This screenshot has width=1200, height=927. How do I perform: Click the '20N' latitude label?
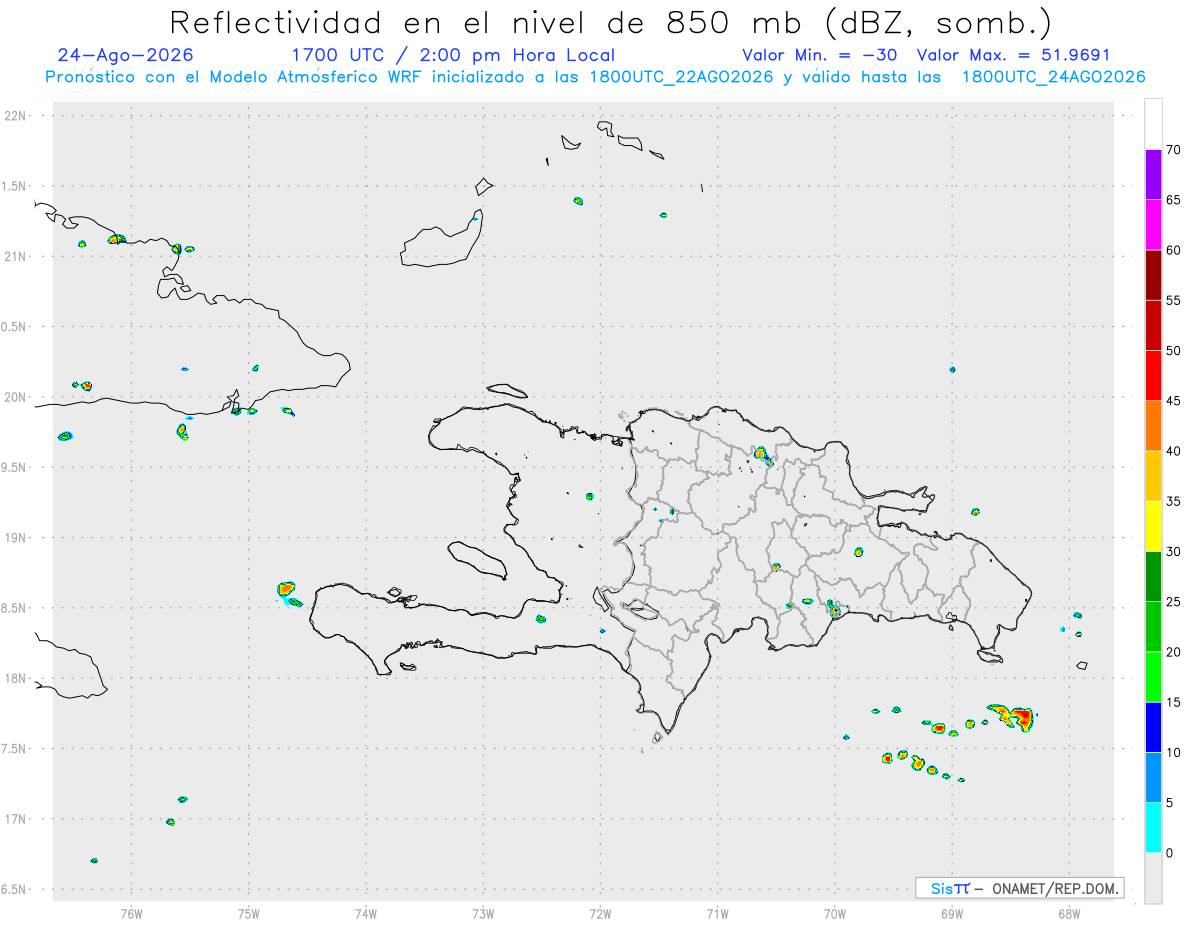point(17,397)
